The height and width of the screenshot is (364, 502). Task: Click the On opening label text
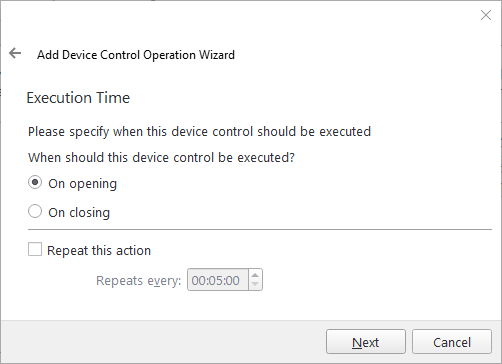pyautogui.click(x=83, y=184)
